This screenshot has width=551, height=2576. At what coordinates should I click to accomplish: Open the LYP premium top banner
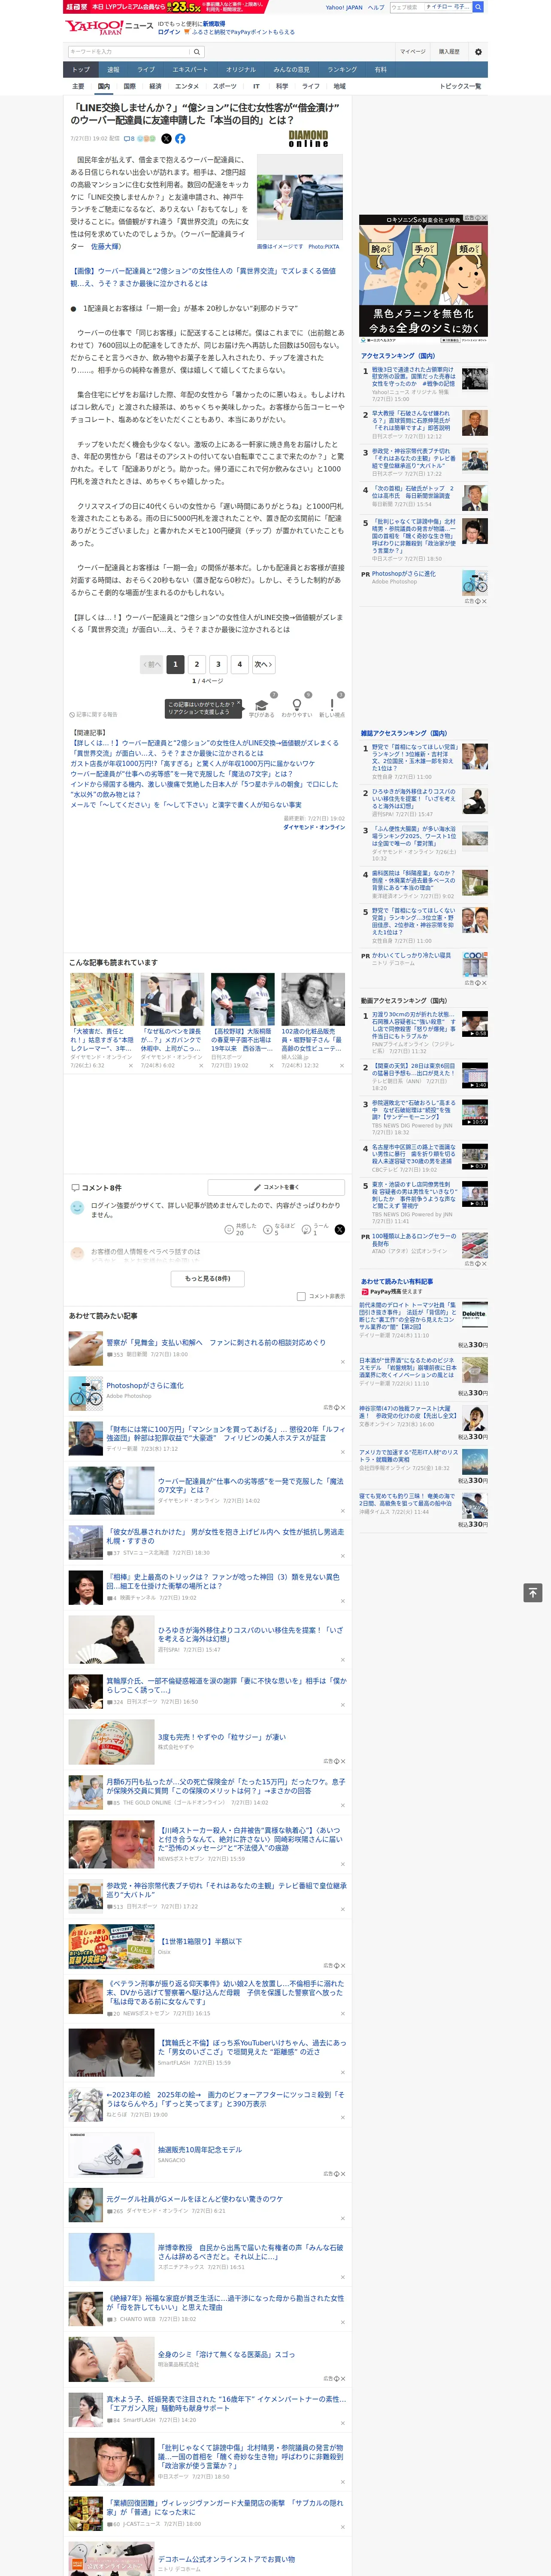tap(165, 6)
